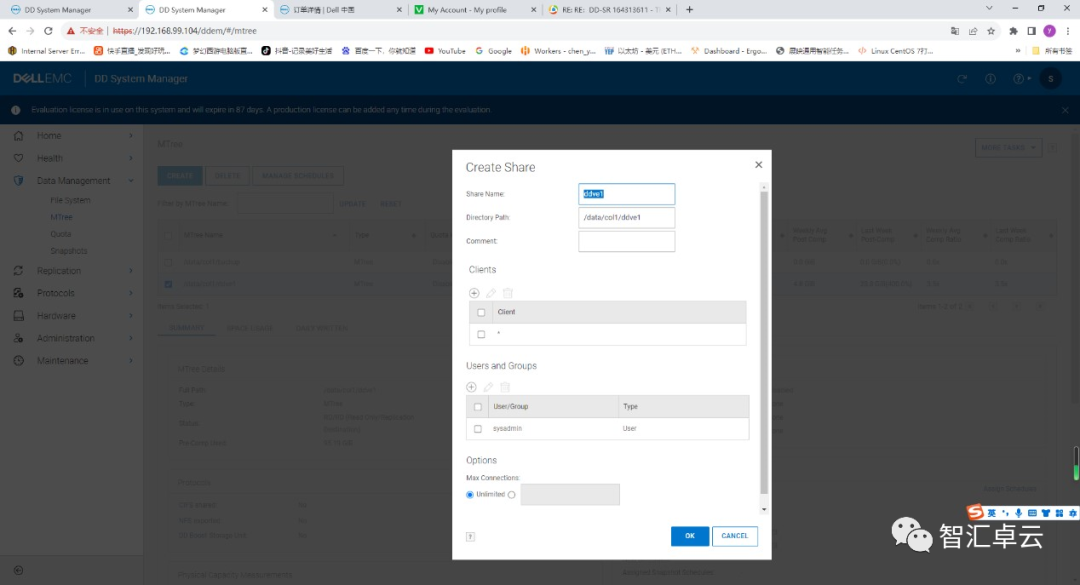Click the Hardware sidebar icon
The width and height of the screenshot is (1080, 585).
(x=19, y=316)
